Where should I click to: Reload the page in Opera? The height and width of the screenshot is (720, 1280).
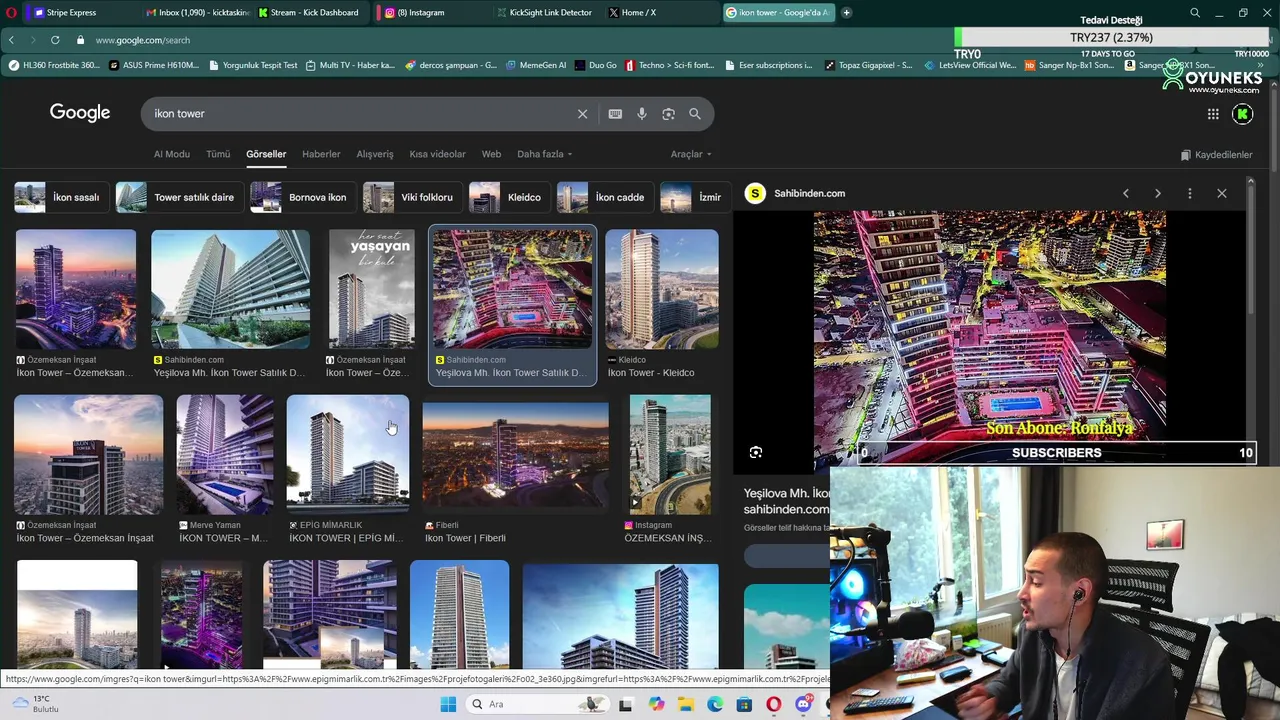point(55,40)
